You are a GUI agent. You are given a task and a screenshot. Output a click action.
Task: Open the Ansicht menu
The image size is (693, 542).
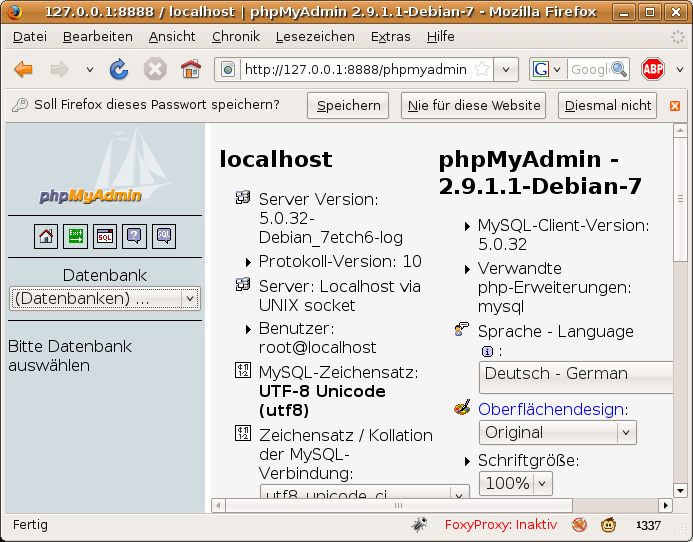click(172, 37)
